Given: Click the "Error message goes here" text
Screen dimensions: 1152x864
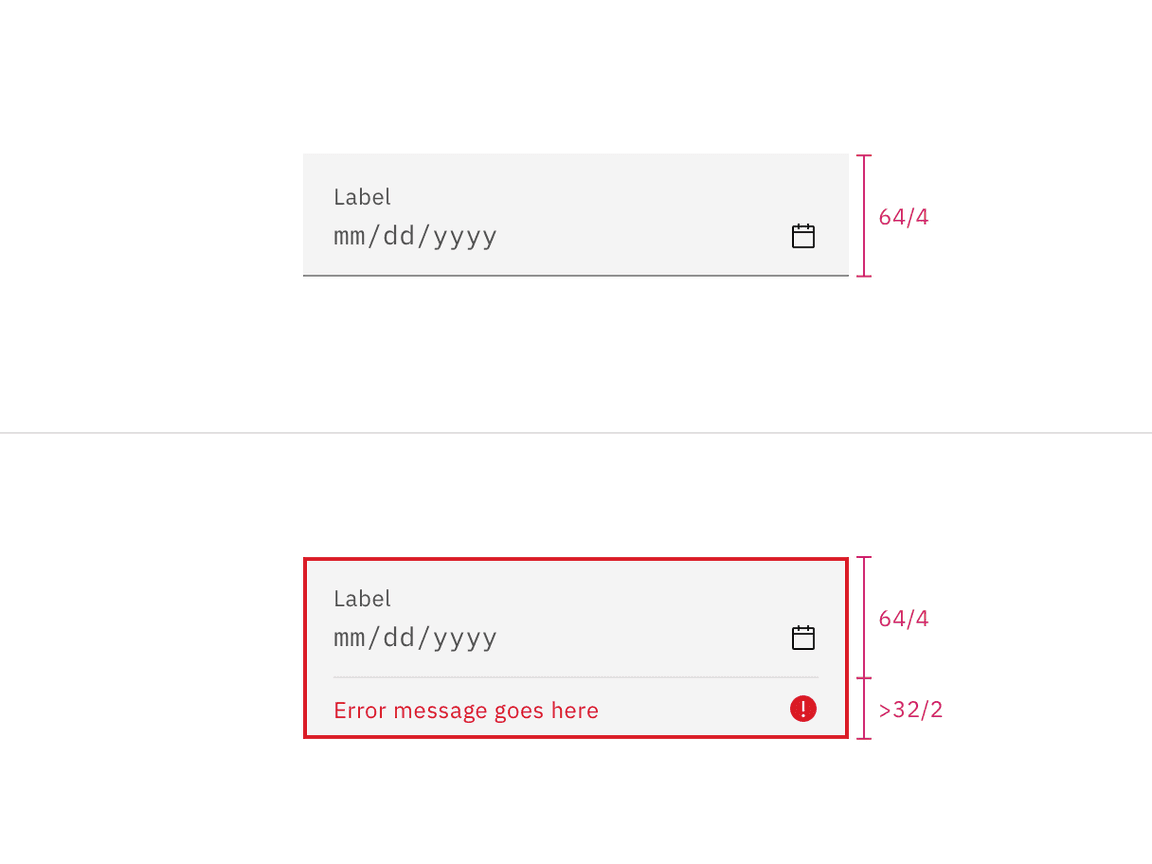Looking at the screenshot, I should 466,711.
